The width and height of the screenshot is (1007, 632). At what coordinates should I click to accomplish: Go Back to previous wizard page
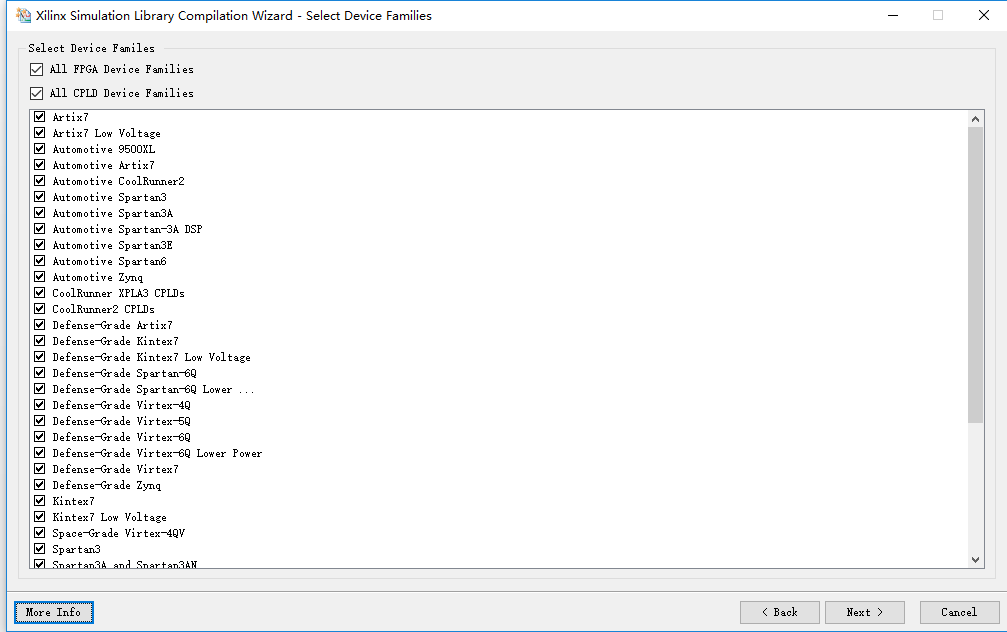[x=780, y=612]
